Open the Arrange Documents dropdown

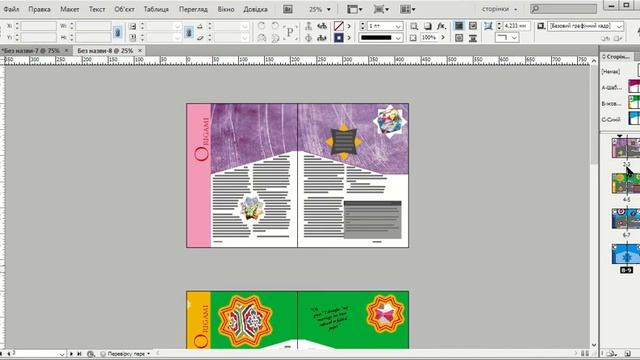pos(407,9)
